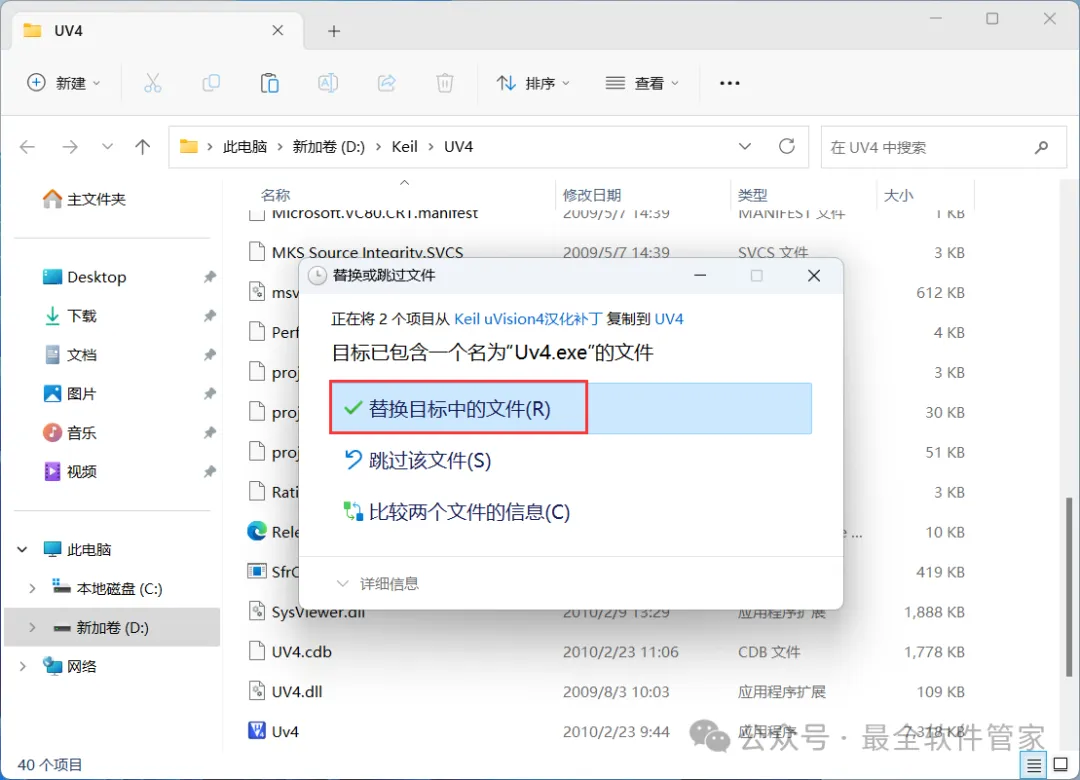Viewport: 1080px width, 780px height.
Task: Open Downloads (下载) in sidebar
Action: coord(70,316)
